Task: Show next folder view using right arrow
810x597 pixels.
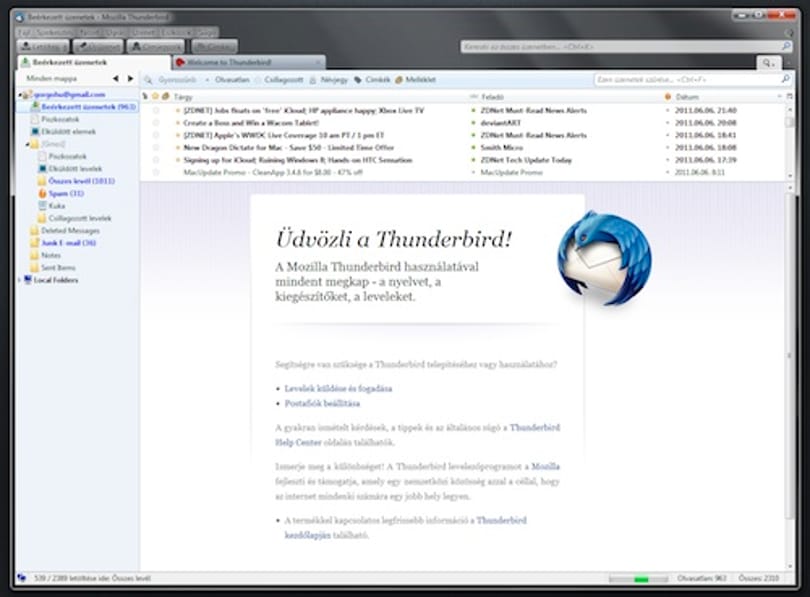Action: 131,78
